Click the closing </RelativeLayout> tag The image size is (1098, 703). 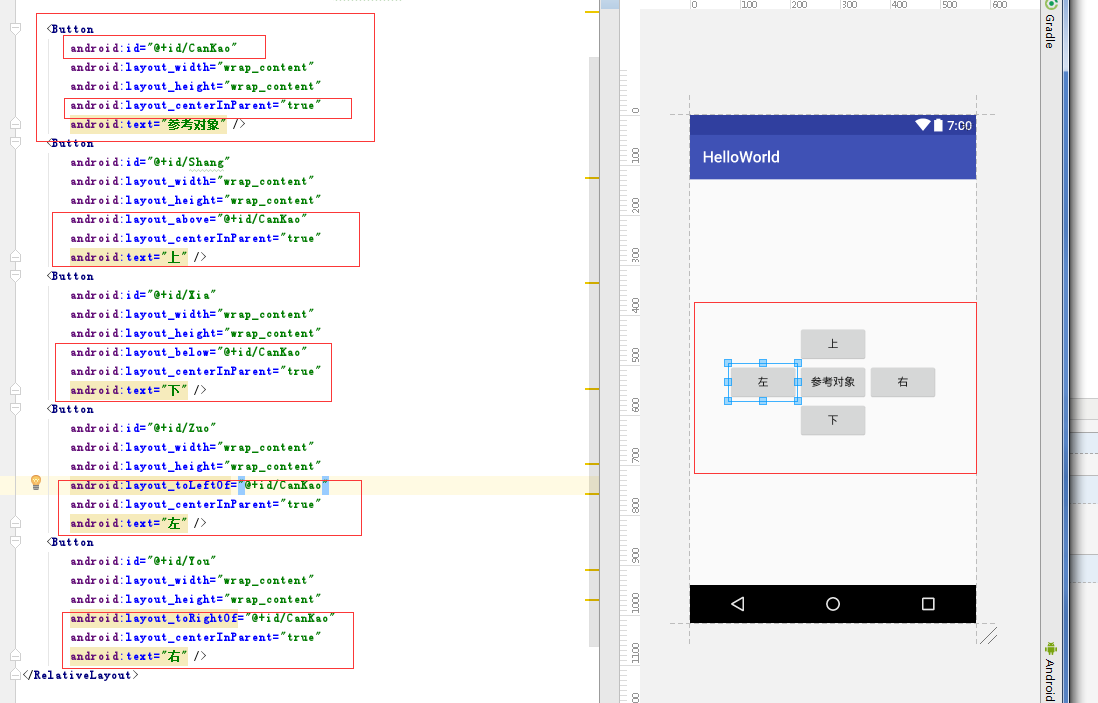click(x=81, y=675)
